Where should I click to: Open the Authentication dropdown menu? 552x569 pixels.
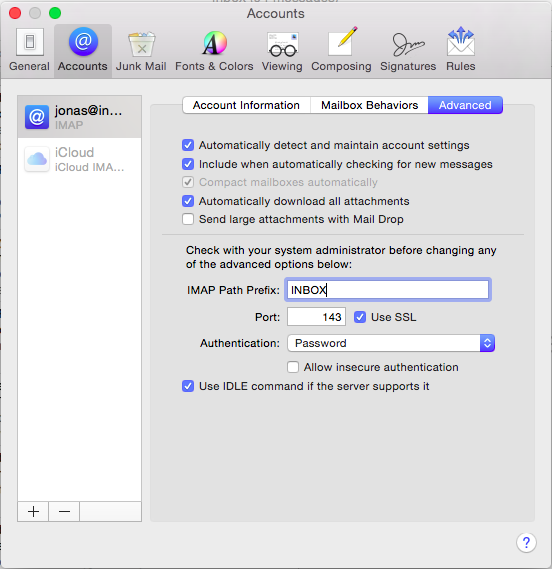pos(391,343)
